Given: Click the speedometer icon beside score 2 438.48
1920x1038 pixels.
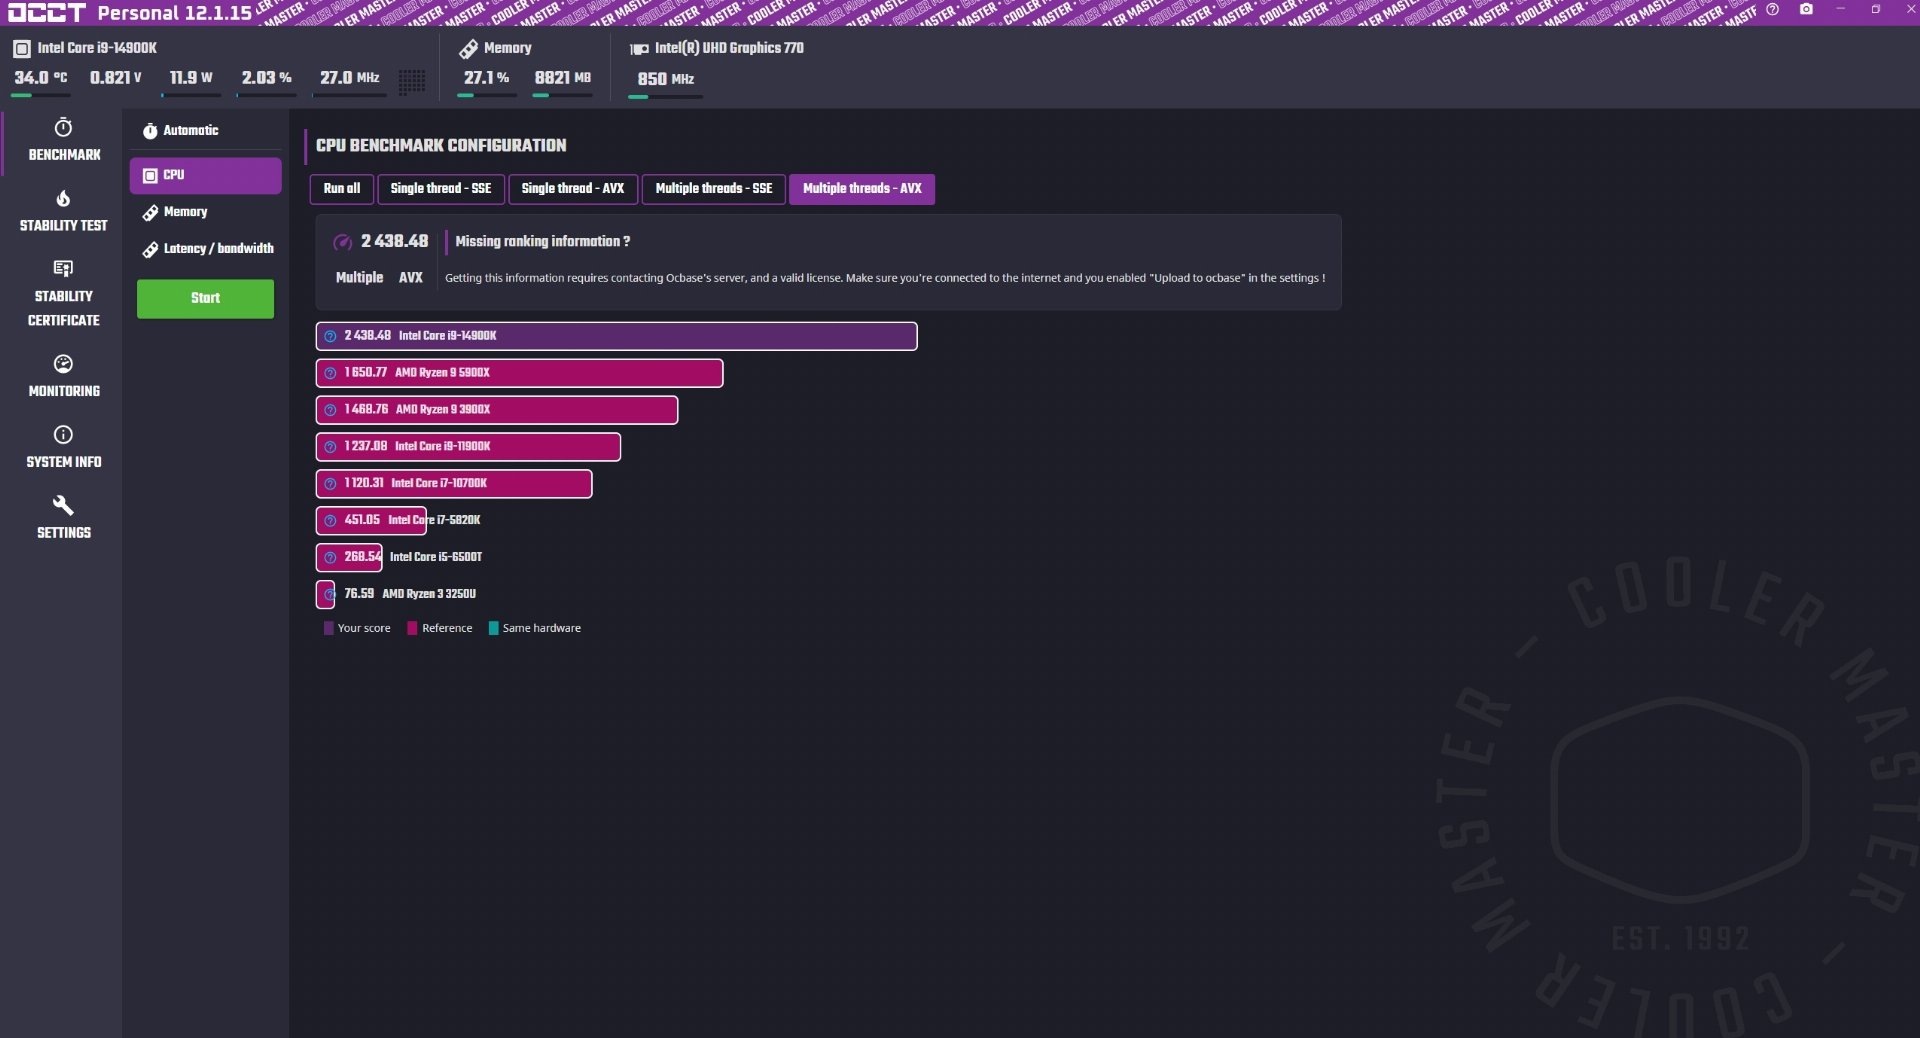Looking at the screenshot, I should coord(342,242).
